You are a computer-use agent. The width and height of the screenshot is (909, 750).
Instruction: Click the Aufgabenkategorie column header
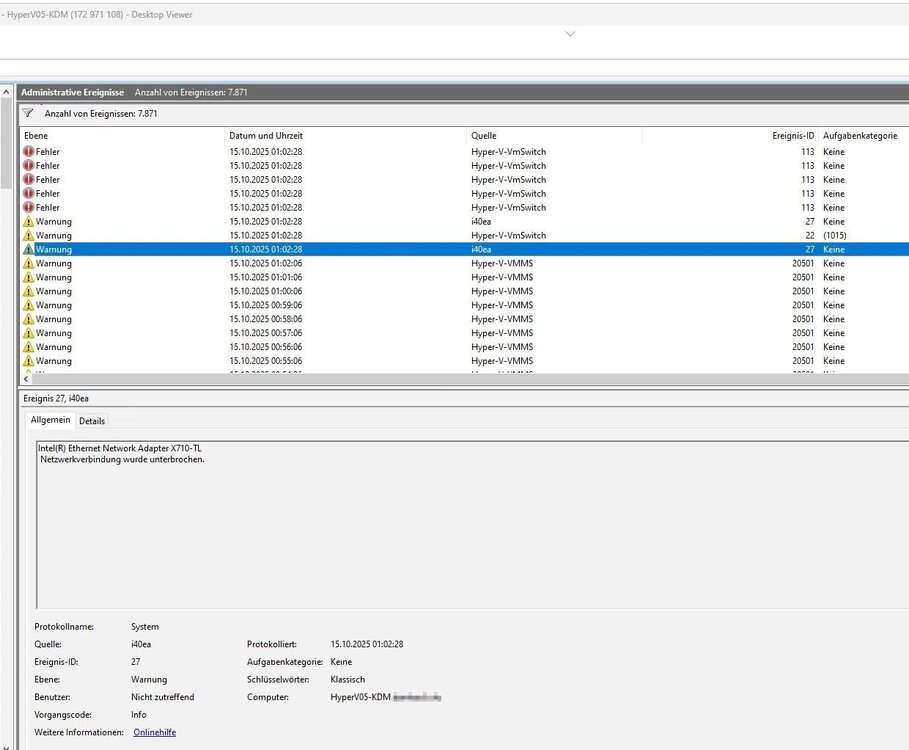(x=860, y=136)
